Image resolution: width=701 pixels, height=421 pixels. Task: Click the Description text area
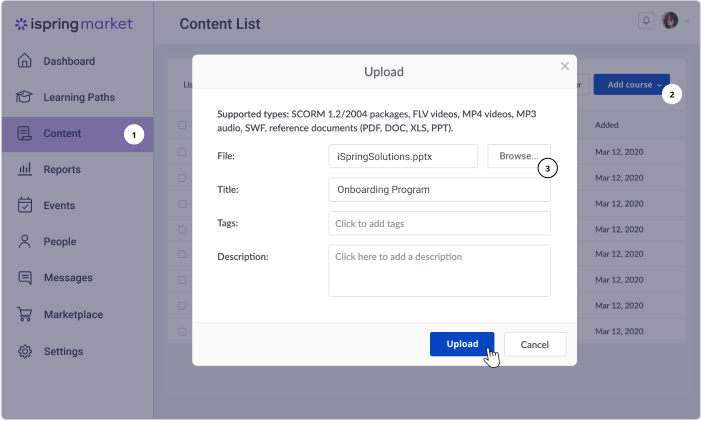439,271
